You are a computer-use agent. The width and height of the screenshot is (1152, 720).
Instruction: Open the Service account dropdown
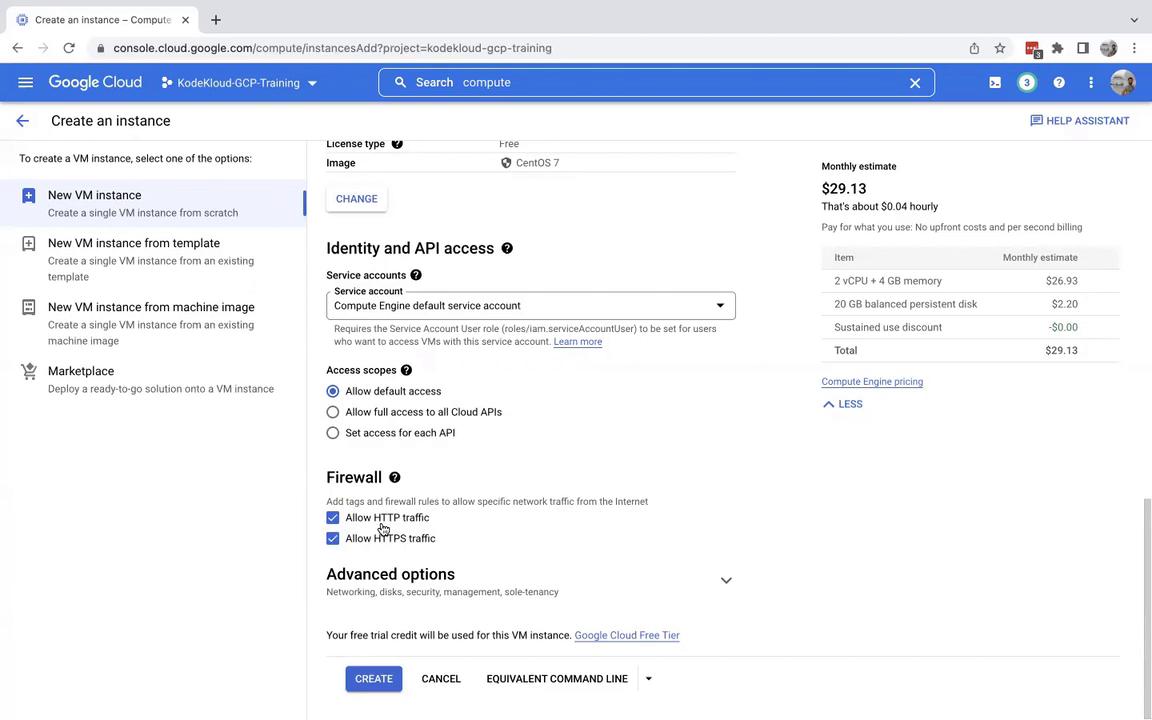530,306
